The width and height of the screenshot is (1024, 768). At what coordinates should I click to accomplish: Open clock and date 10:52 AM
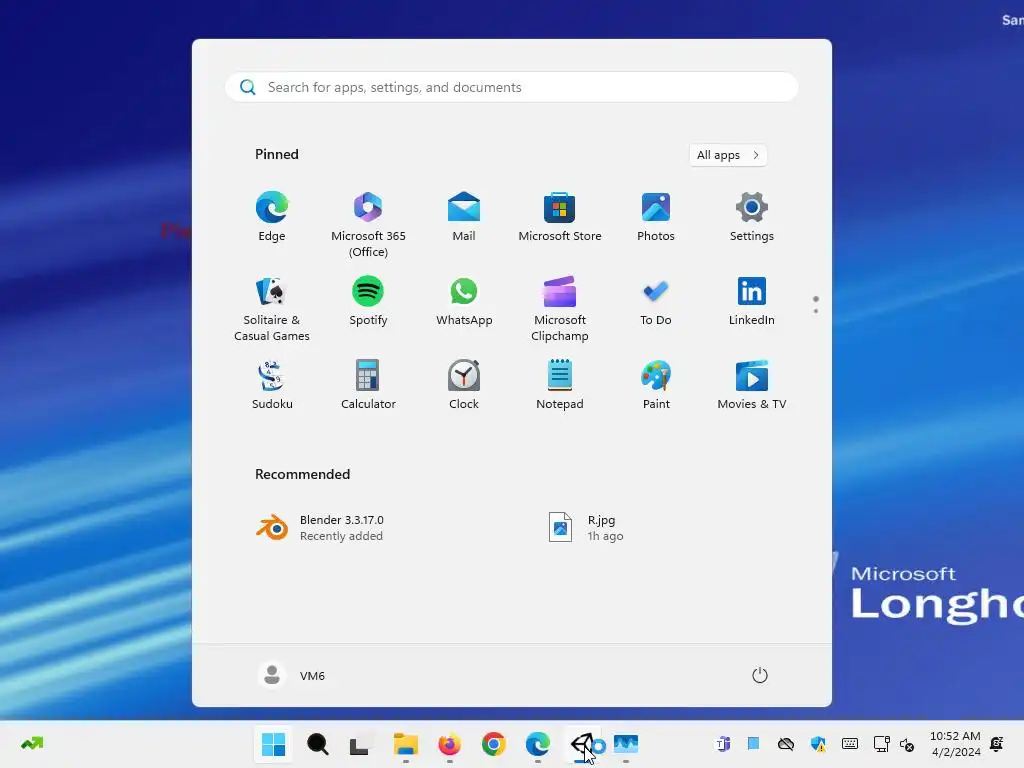[x=955, y=744]
